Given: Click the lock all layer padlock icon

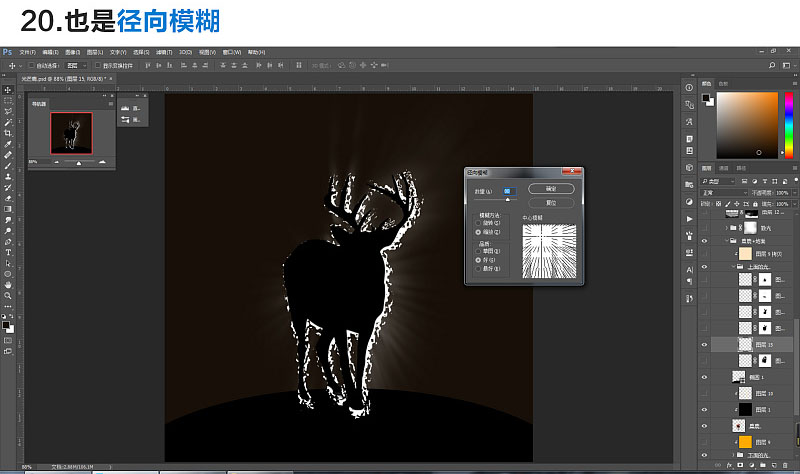Looking at the screenshot, I should 755,204.
